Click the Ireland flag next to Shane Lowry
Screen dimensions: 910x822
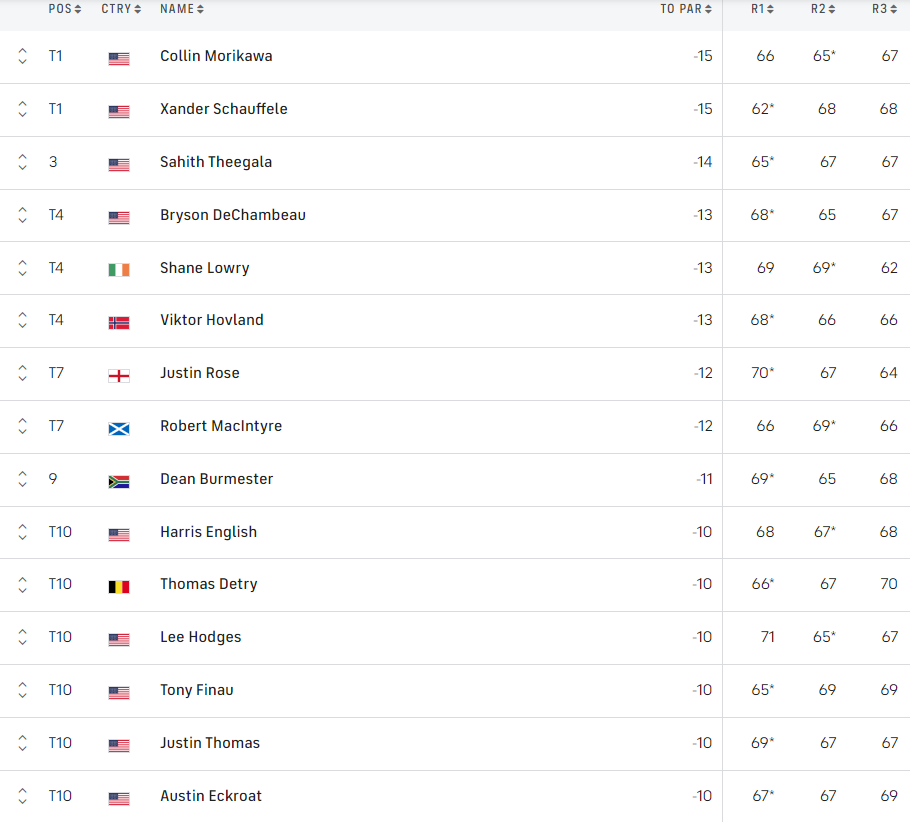coord(118,270)
